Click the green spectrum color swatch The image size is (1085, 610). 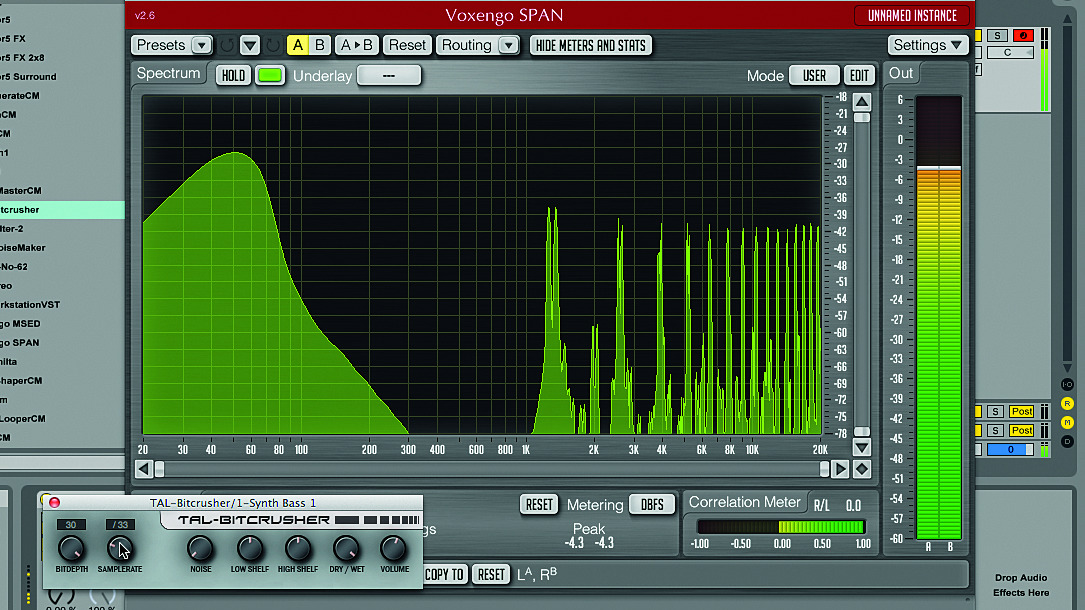pyautogui.click(x=270, y=75)
